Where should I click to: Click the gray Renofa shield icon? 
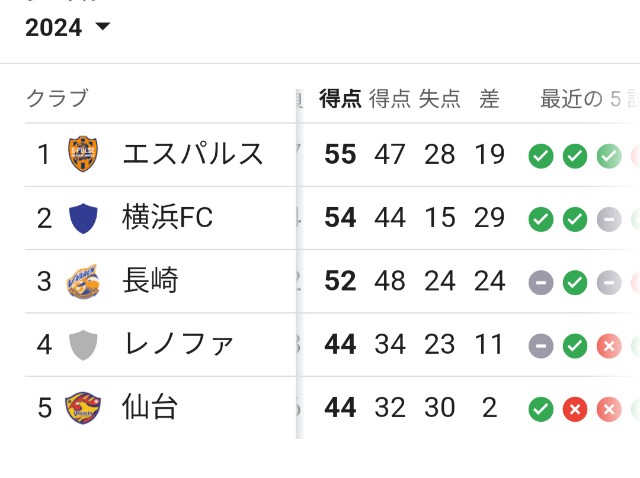tap(83, 345)
